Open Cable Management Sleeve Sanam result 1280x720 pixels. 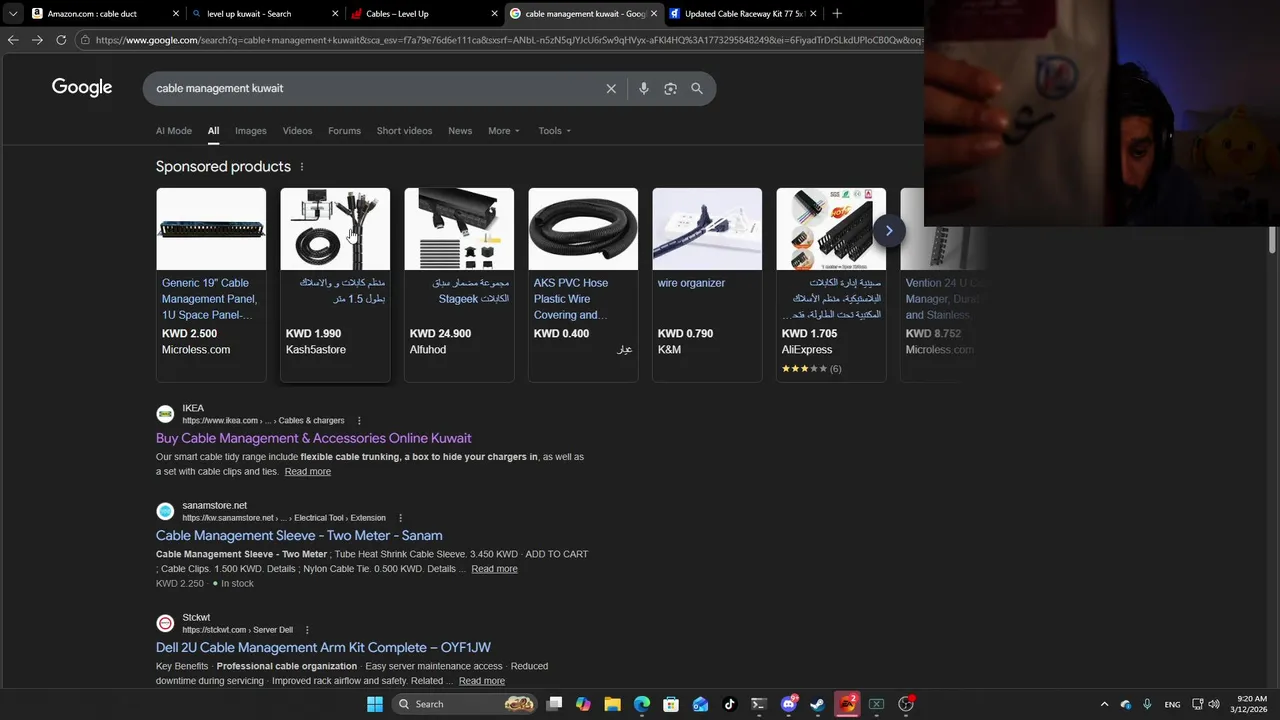click(299, 536)
